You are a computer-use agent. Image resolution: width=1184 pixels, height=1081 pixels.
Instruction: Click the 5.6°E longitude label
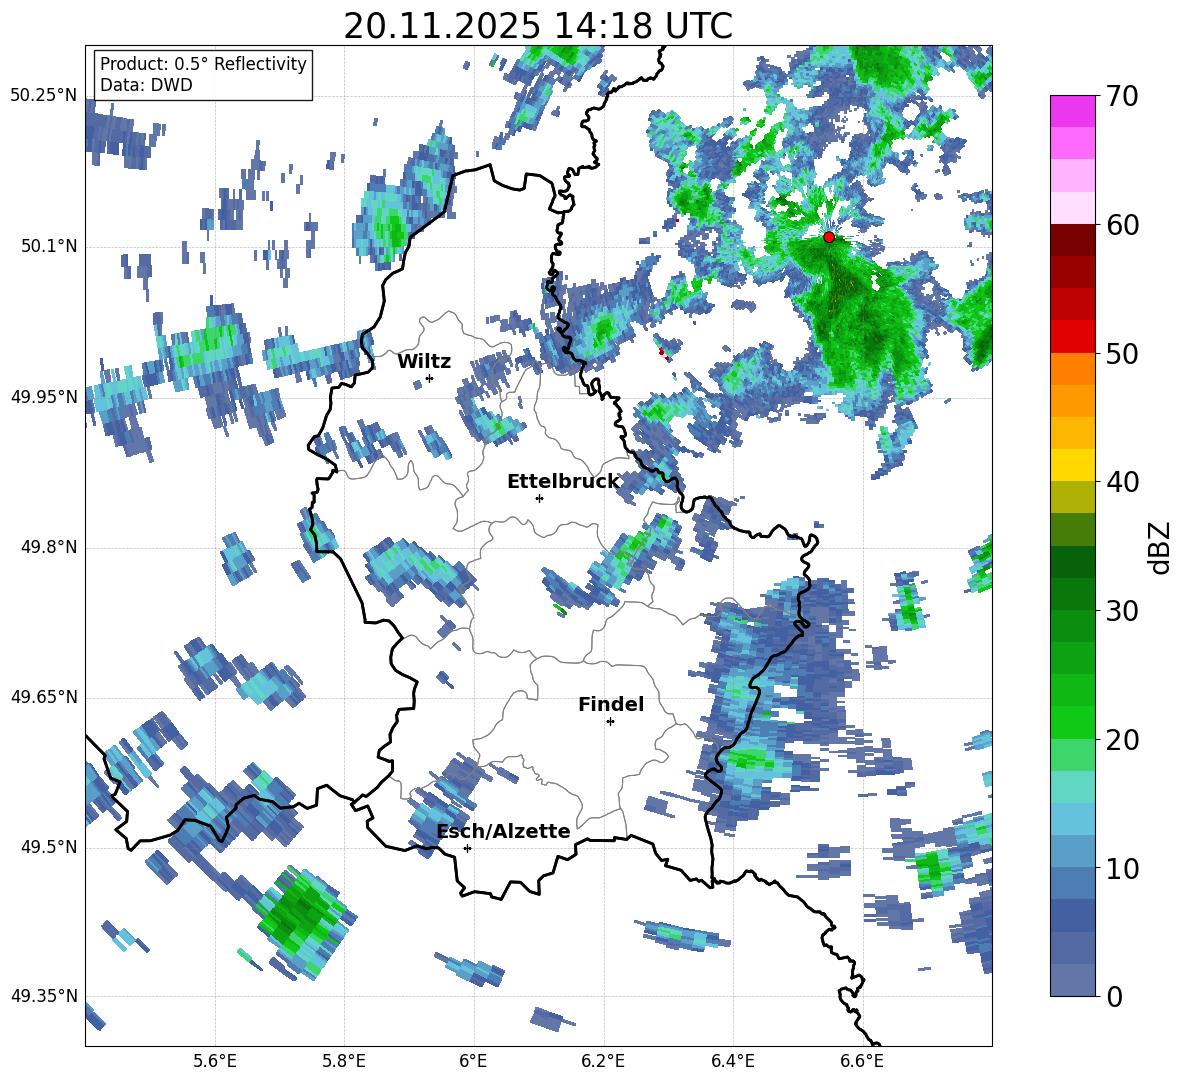pos(215,1061)
